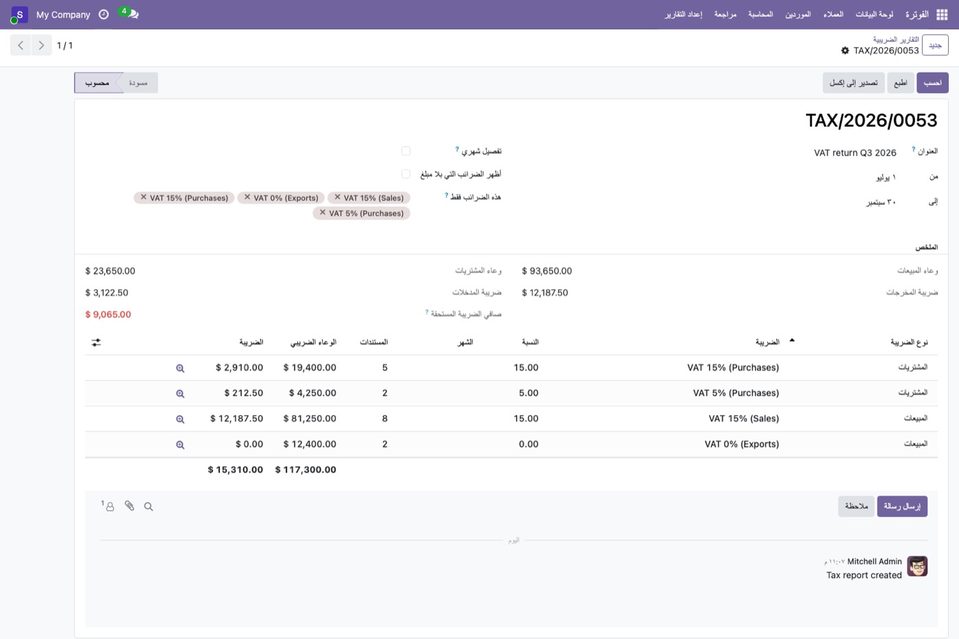959x639 pixels.
Task: Click net tax due amount $ 9,065.00
Action: [108, 314]
